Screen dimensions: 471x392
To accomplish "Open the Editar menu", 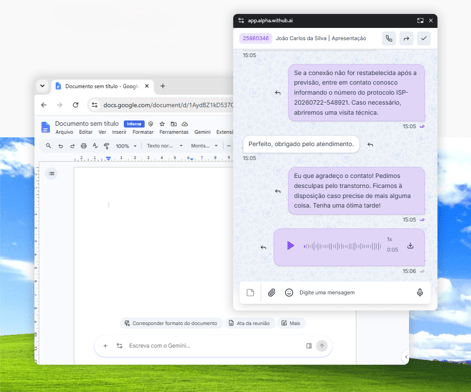I will (86, 132).
